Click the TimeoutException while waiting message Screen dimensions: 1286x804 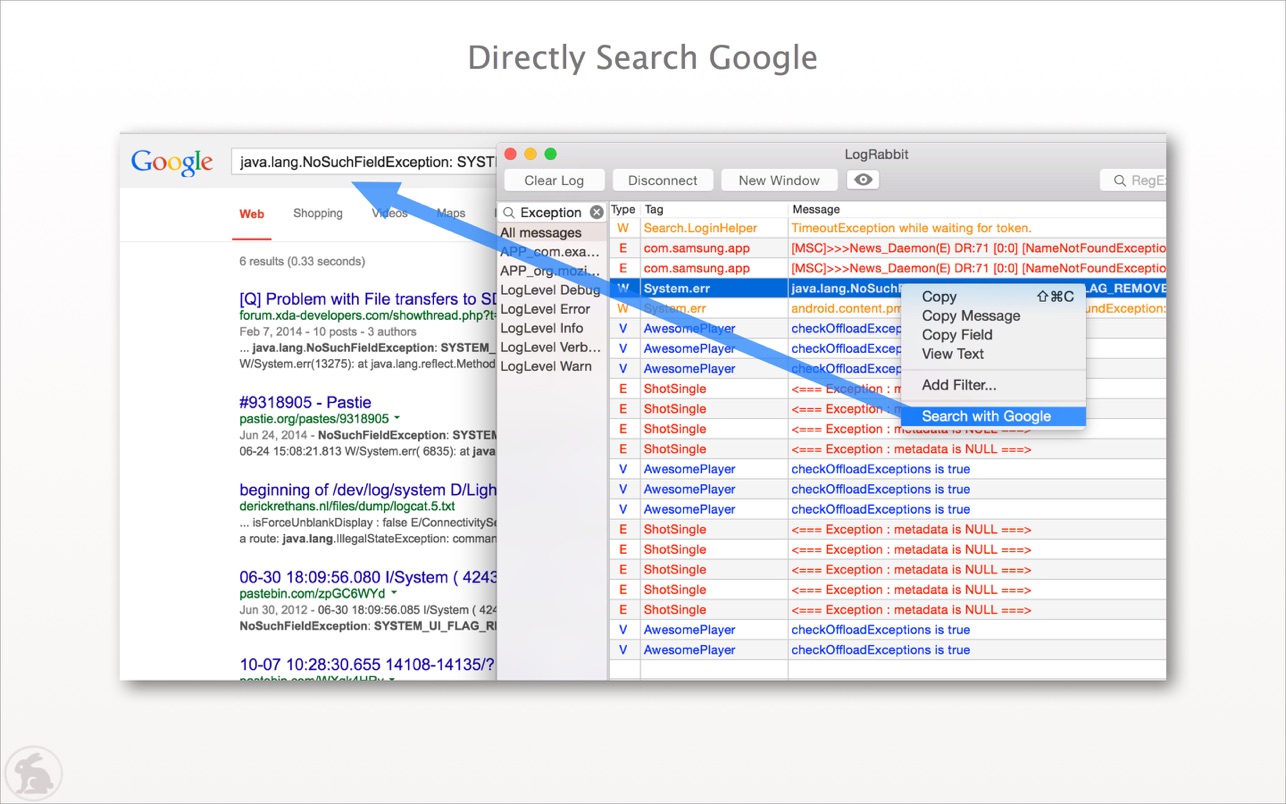pos(911,228)
